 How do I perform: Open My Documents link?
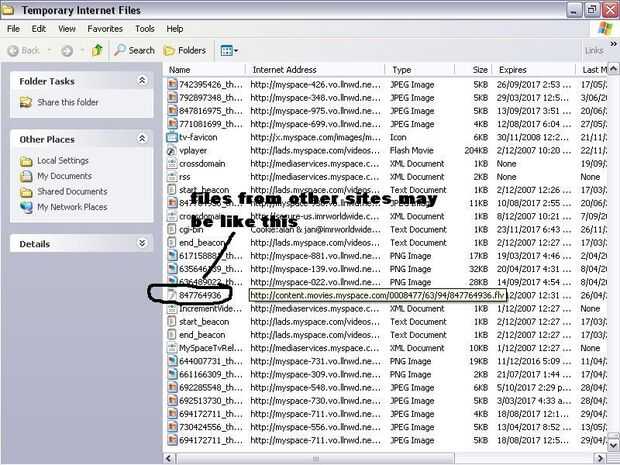[64, 176]
